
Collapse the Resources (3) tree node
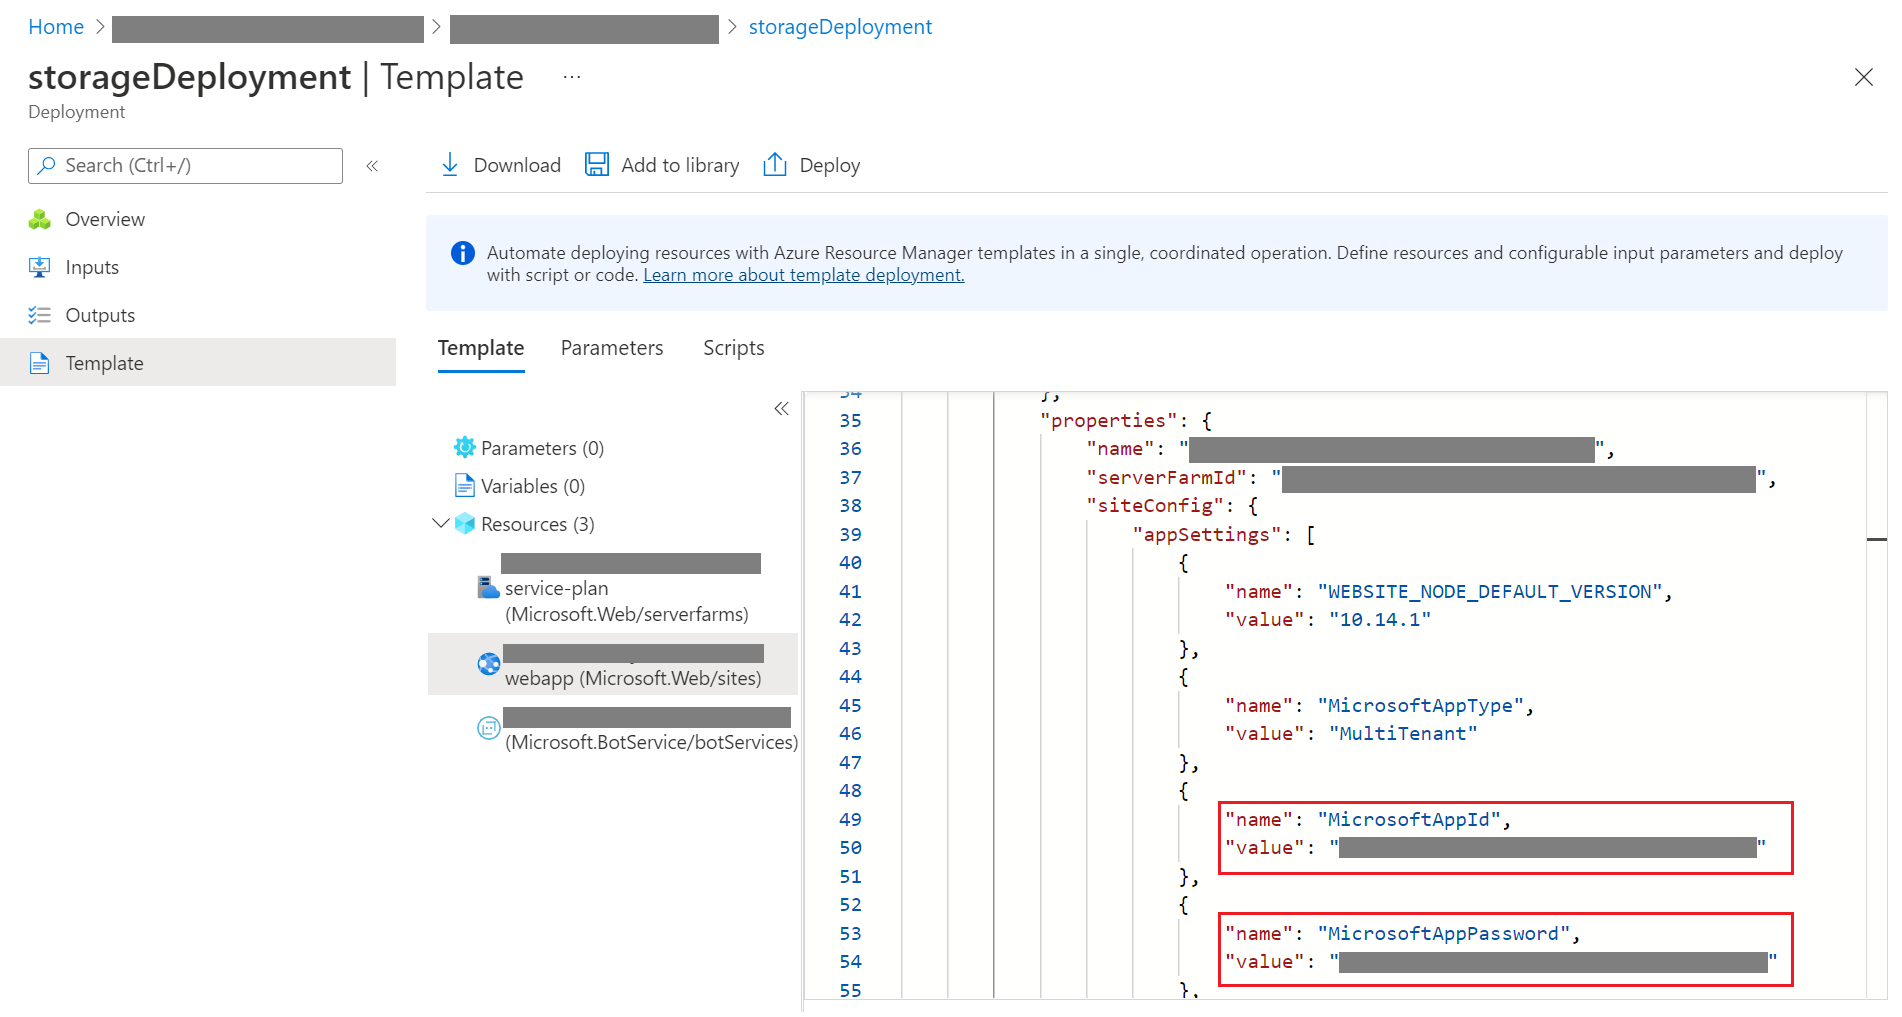[x=440, y=523]
